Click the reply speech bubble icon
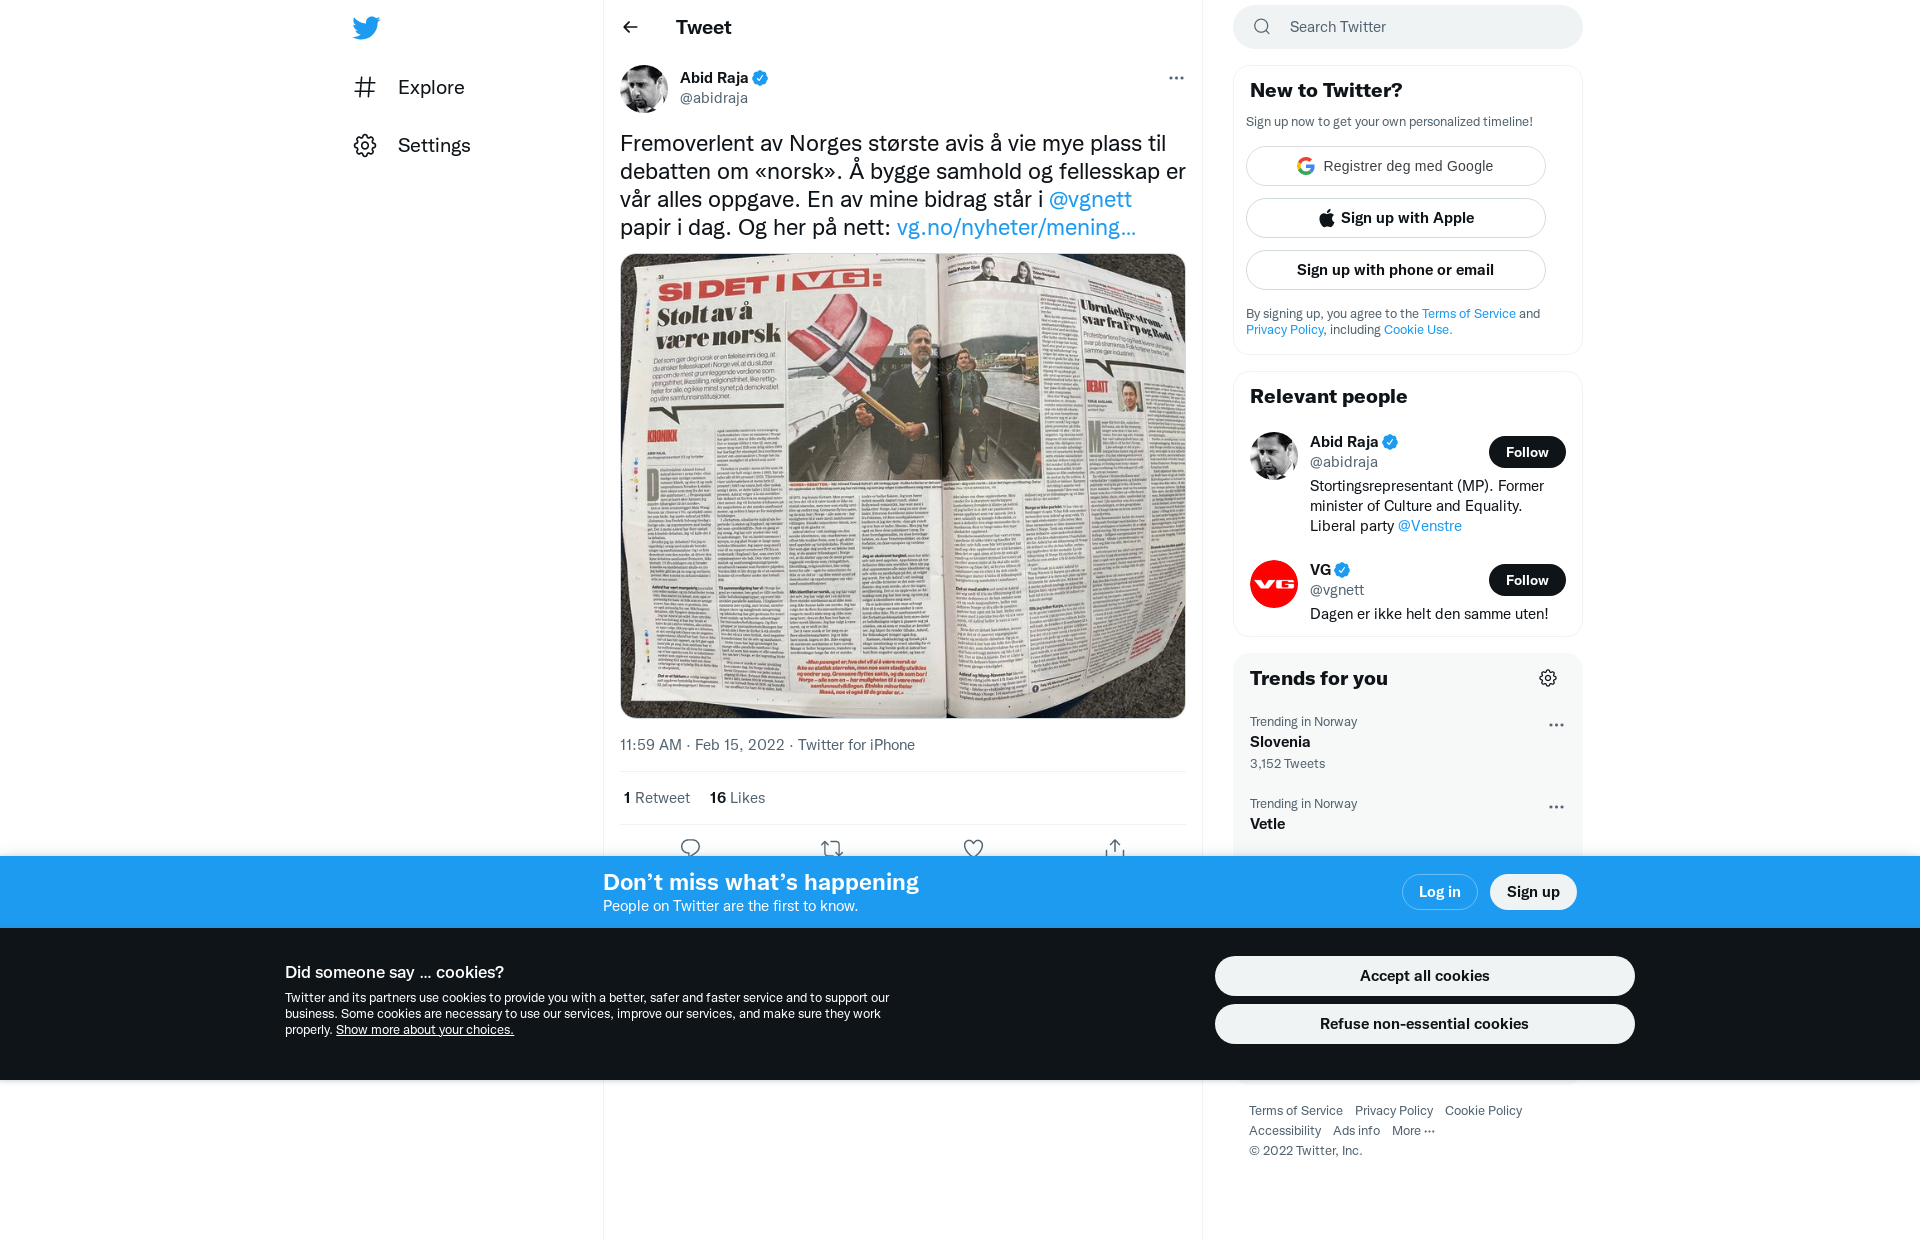This screenshot has height=1241, width=1920. click(690, 848)
